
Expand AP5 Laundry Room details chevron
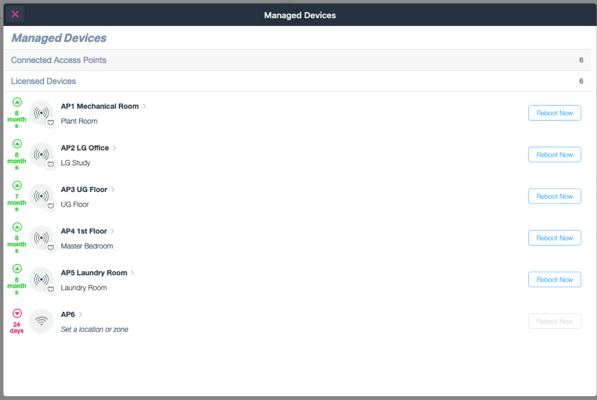(132, 273)
